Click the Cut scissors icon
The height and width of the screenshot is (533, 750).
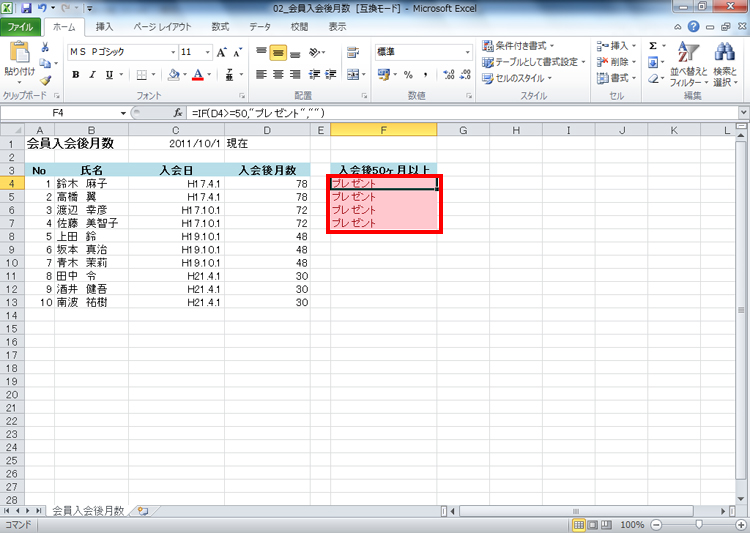(45, 47)
